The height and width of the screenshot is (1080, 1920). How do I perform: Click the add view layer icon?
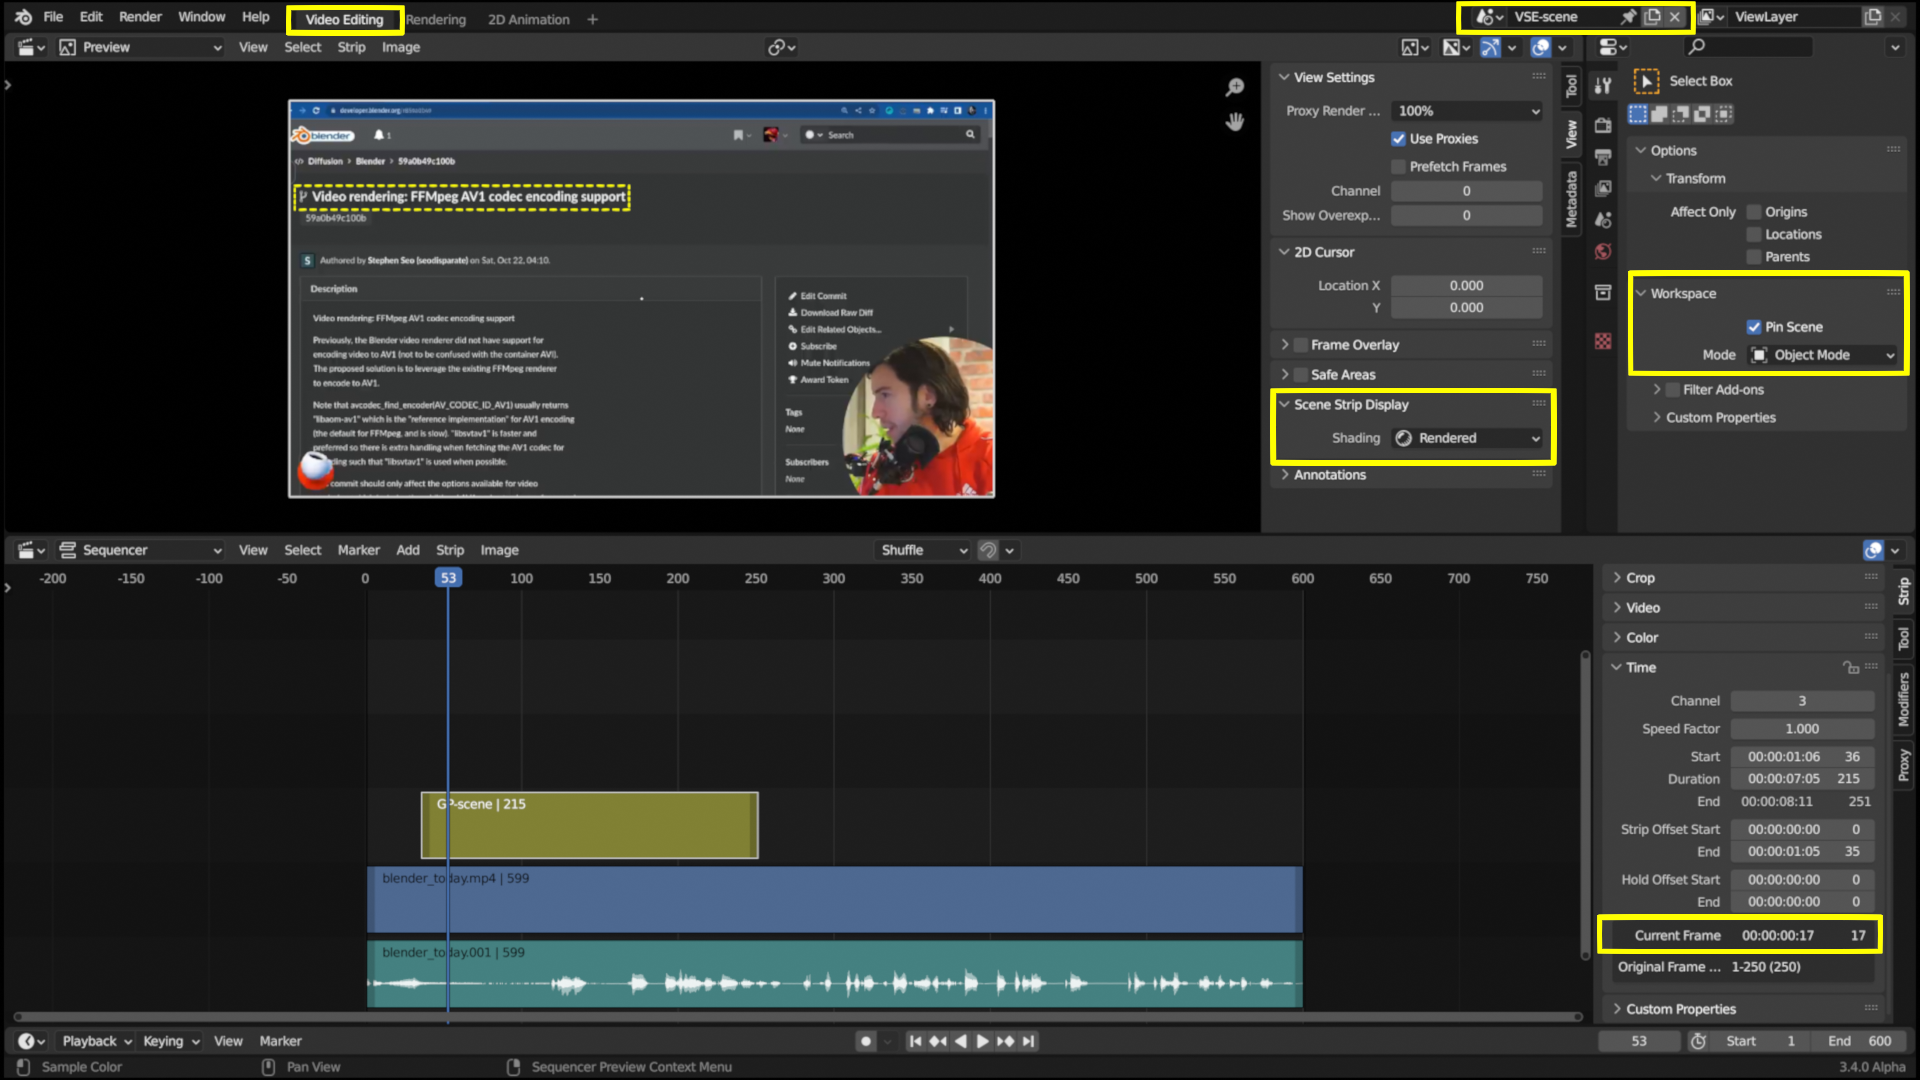tap(1872, 17)
